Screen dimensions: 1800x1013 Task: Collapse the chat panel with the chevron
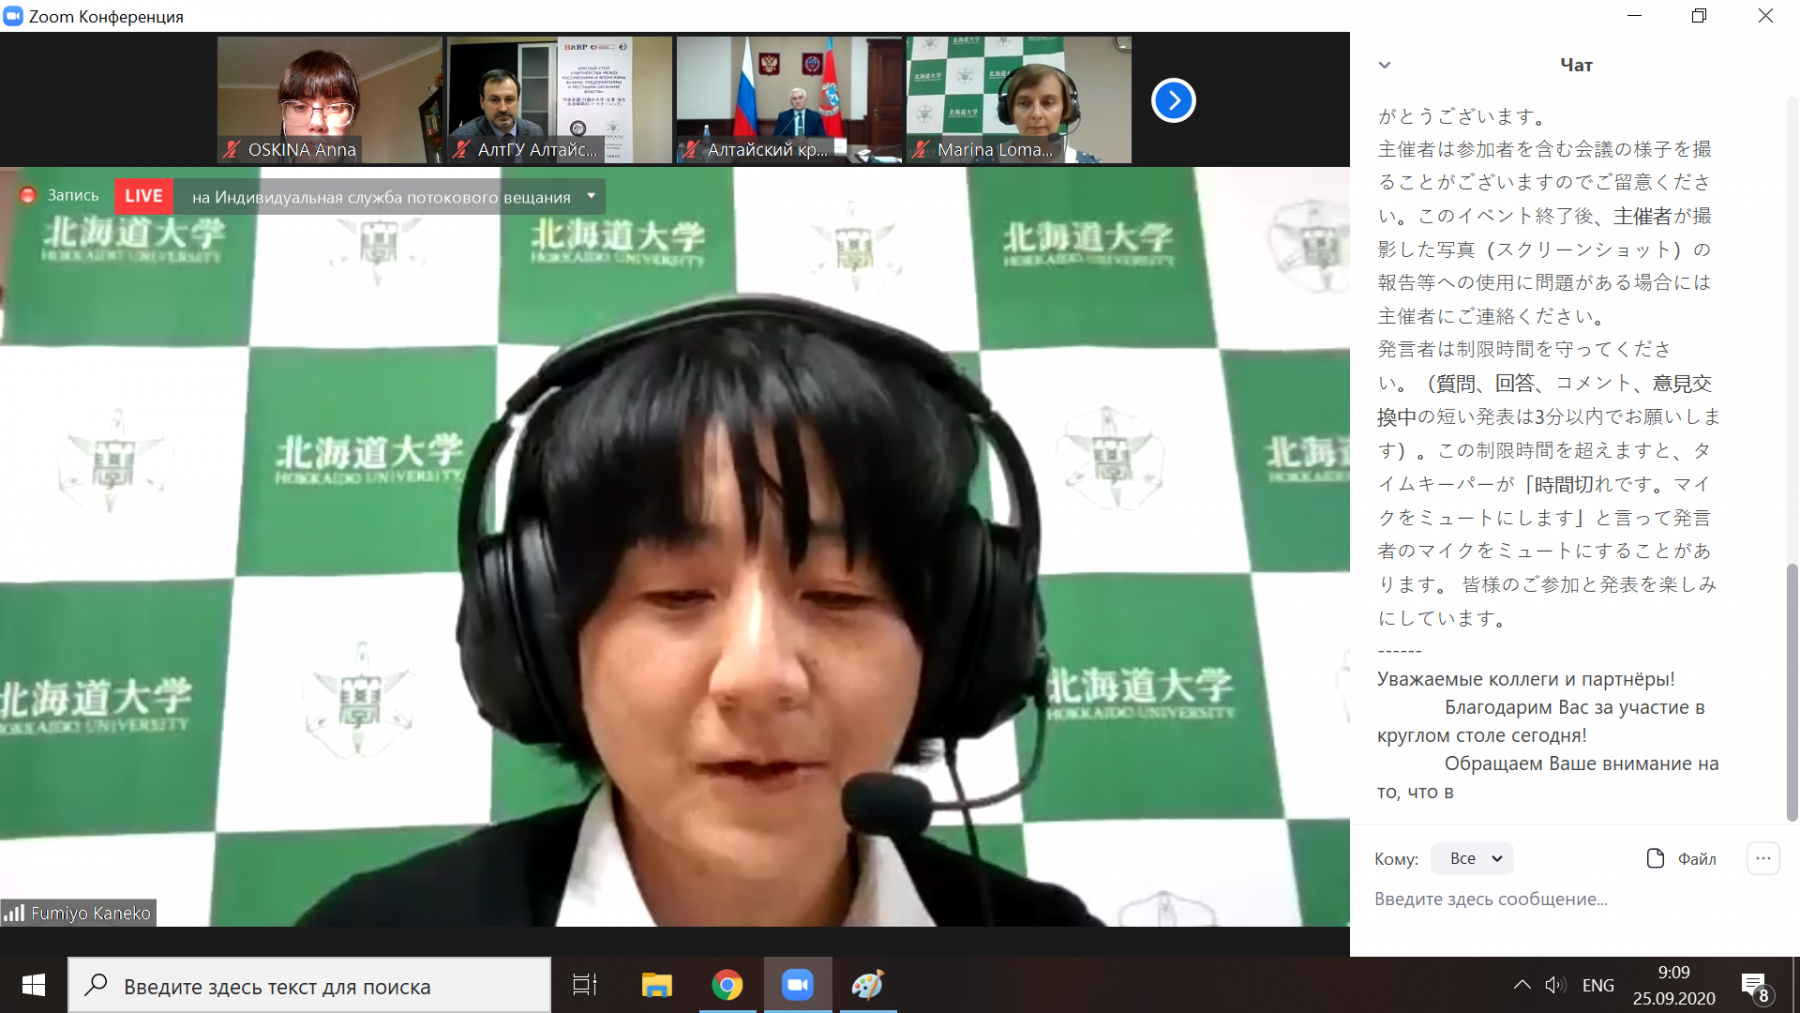pos(1384,65)
